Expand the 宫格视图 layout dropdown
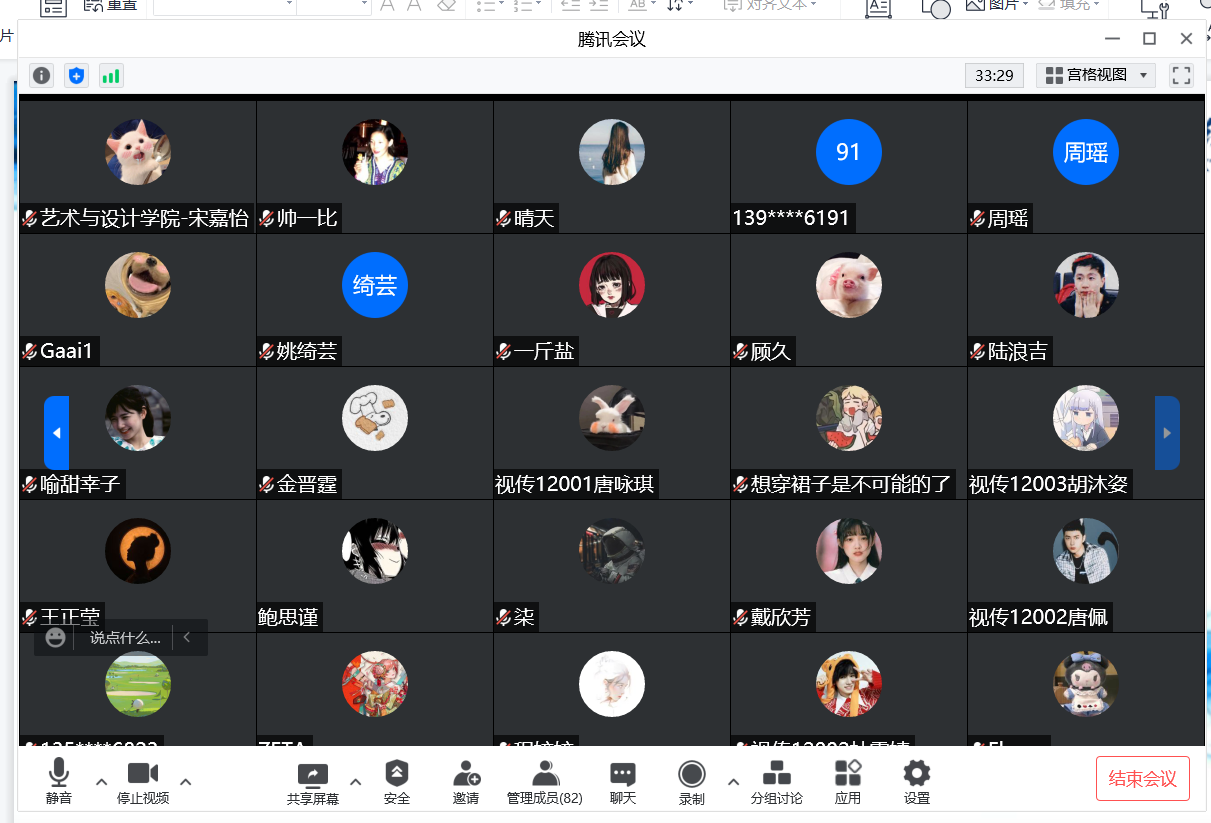 pyautogui.click(x=1096, y=75)
